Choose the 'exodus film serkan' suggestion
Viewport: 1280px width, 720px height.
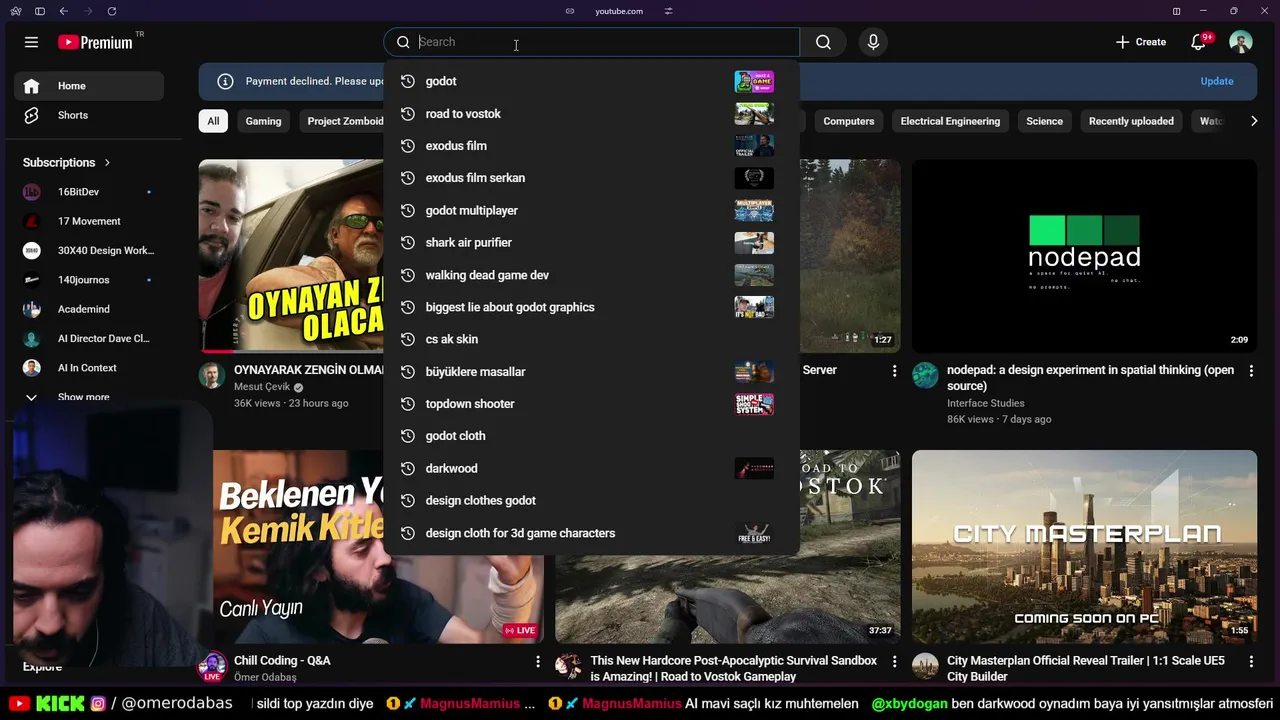point(591,178)
